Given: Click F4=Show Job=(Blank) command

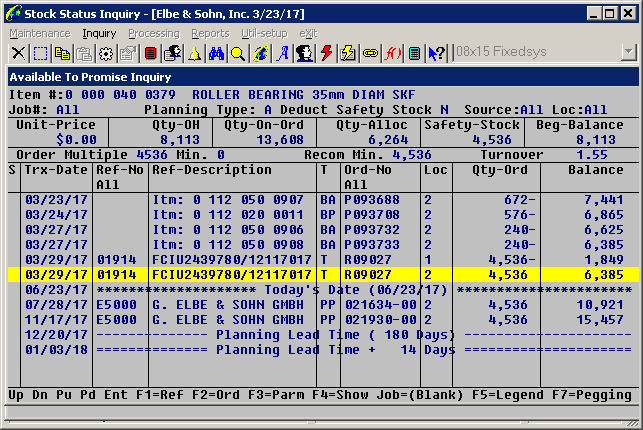Looking at the screenshot, I should click(388, 395).
